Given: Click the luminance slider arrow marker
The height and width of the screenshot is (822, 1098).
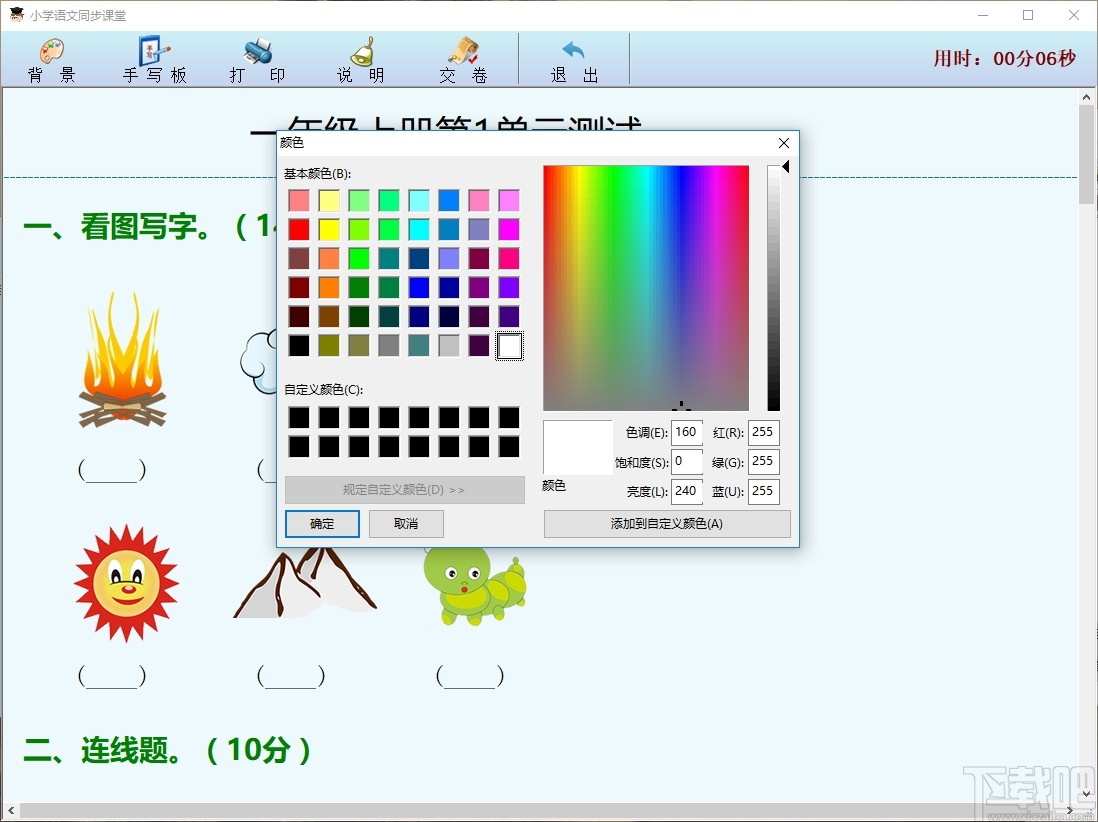Looking at the screenshot, I should (x=786, y=167).
